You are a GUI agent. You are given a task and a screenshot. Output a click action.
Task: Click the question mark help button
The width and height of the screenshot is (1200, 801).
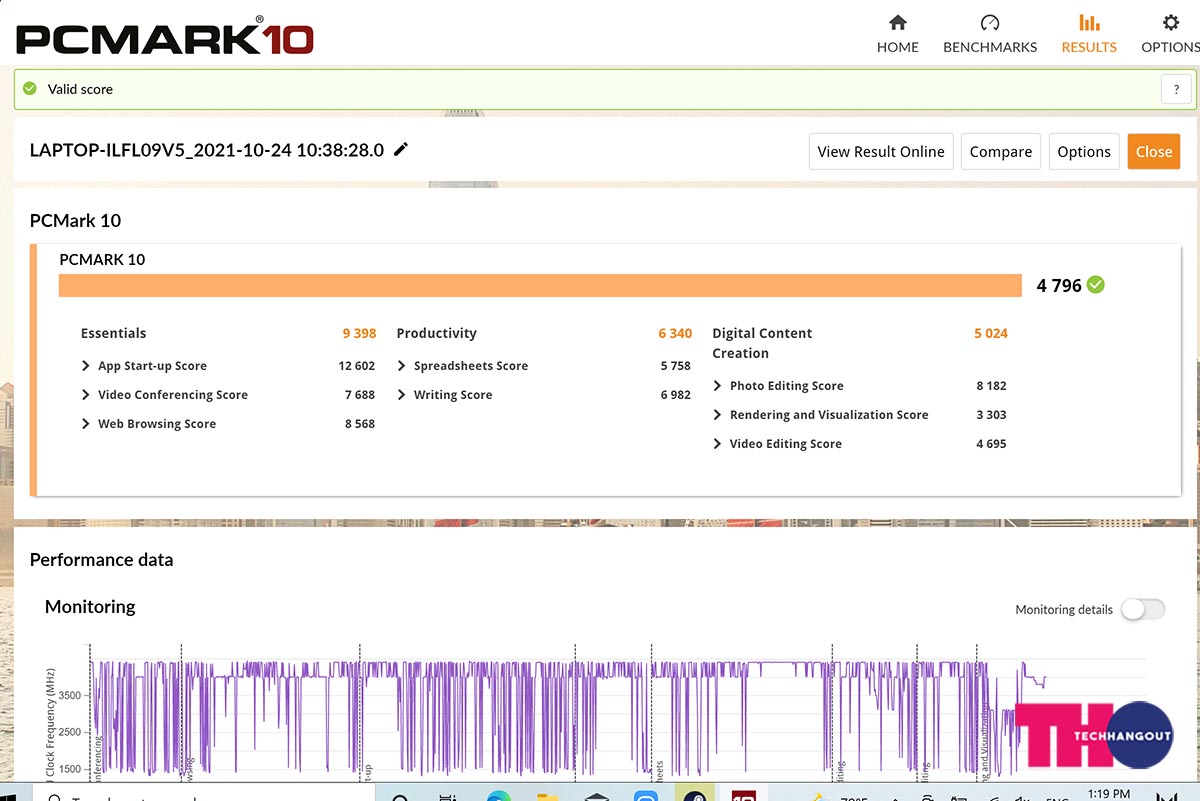[x=1176, y=89]
